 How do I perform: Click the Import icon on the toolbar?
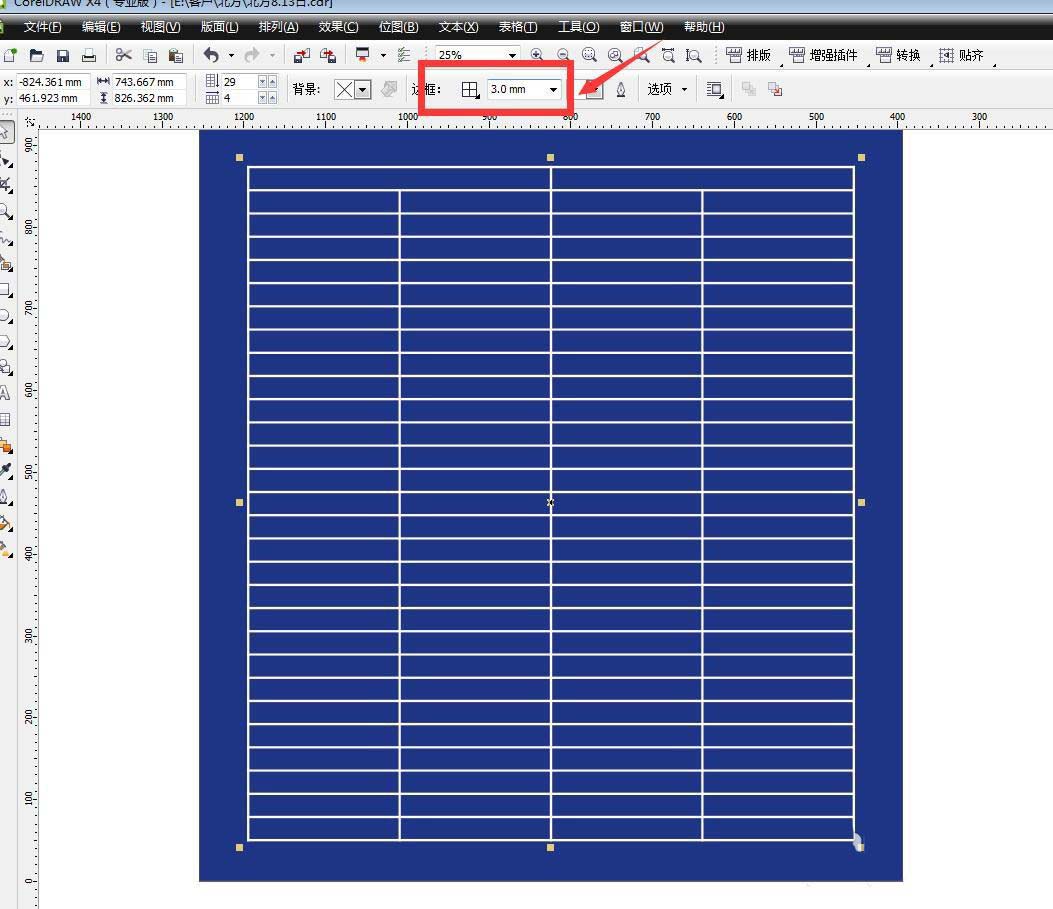pyautogui.click(x=303, y=55)
